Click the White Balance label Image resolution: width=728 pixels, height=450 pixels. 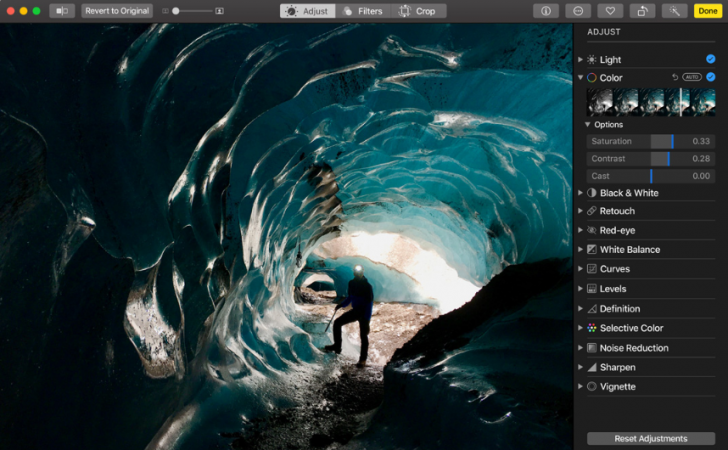pyautogui.click(x=630, y=249)
